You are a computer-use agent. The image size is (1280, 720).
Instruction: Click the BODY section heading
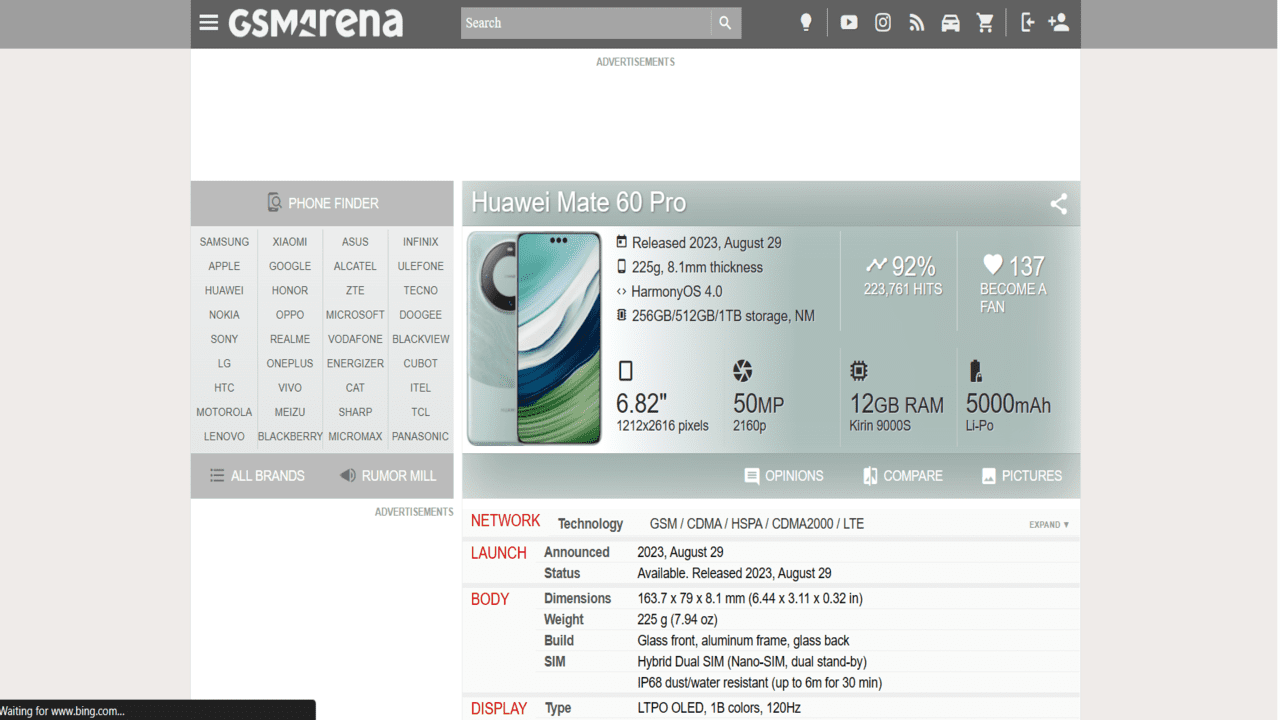pos(490,600)
